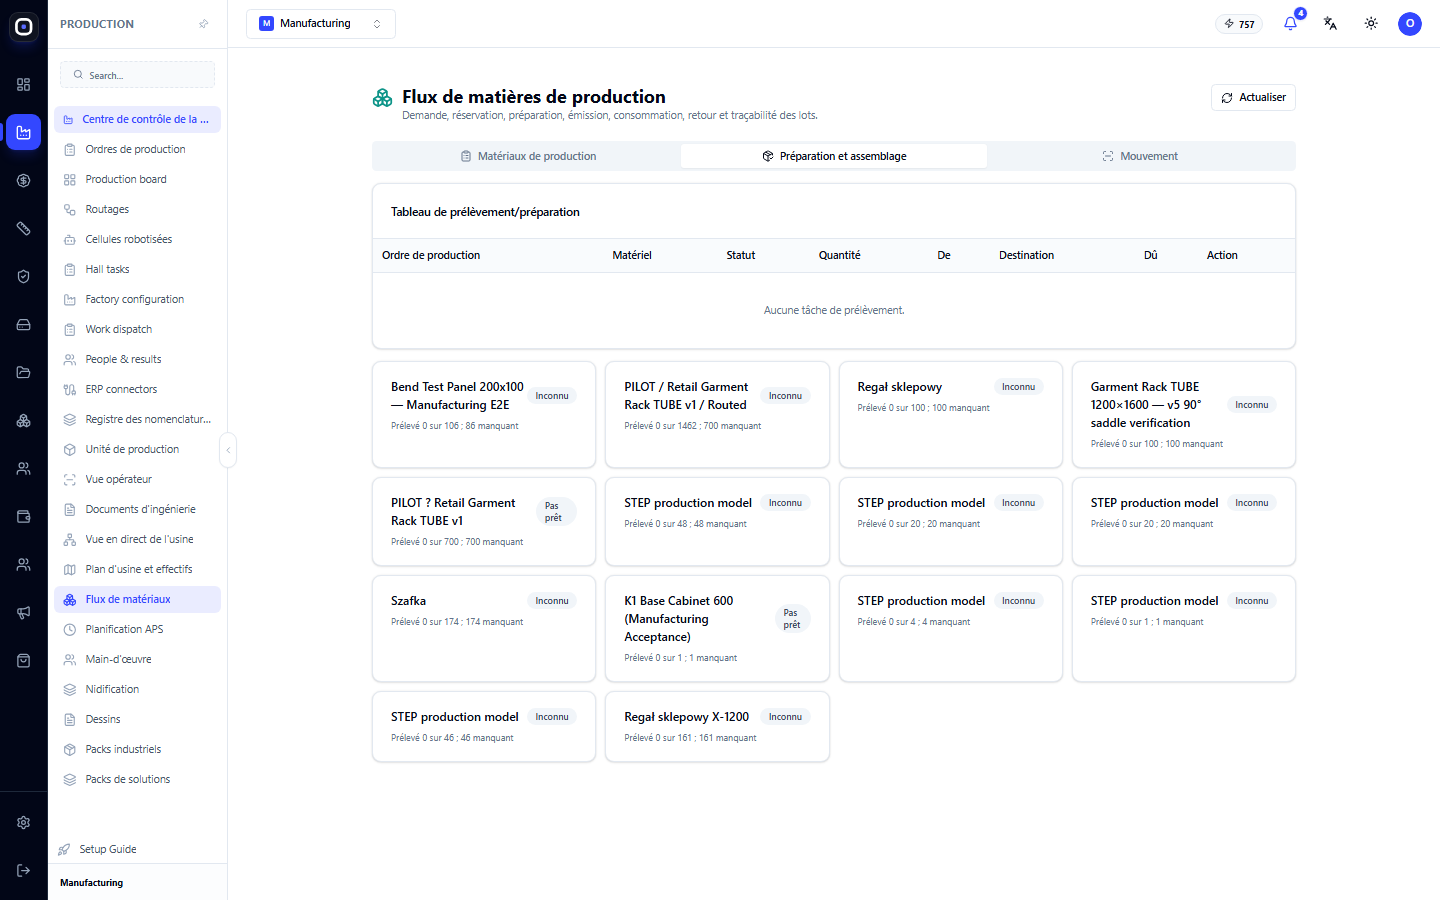Viewport: 1440px width, 900px height.
Task: Toggle the light/dark theme sun icon
Action: point(1371,24)
